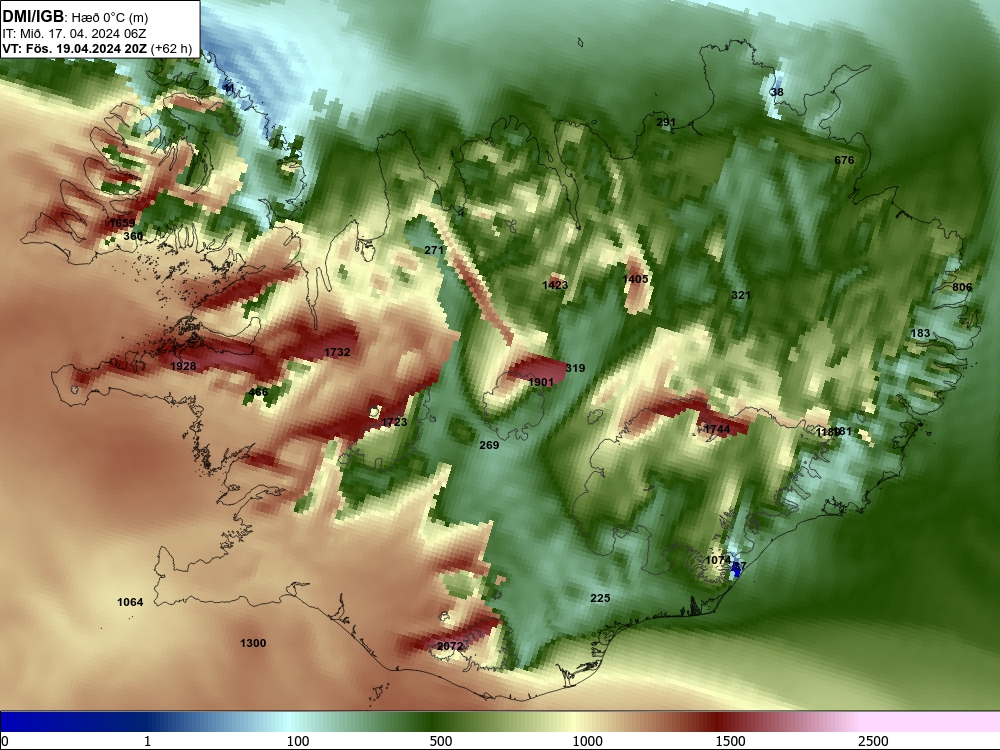Viewport: 1000px width, 750px height.
Task: Click the map value 806
Action: (x=962, y=287)
